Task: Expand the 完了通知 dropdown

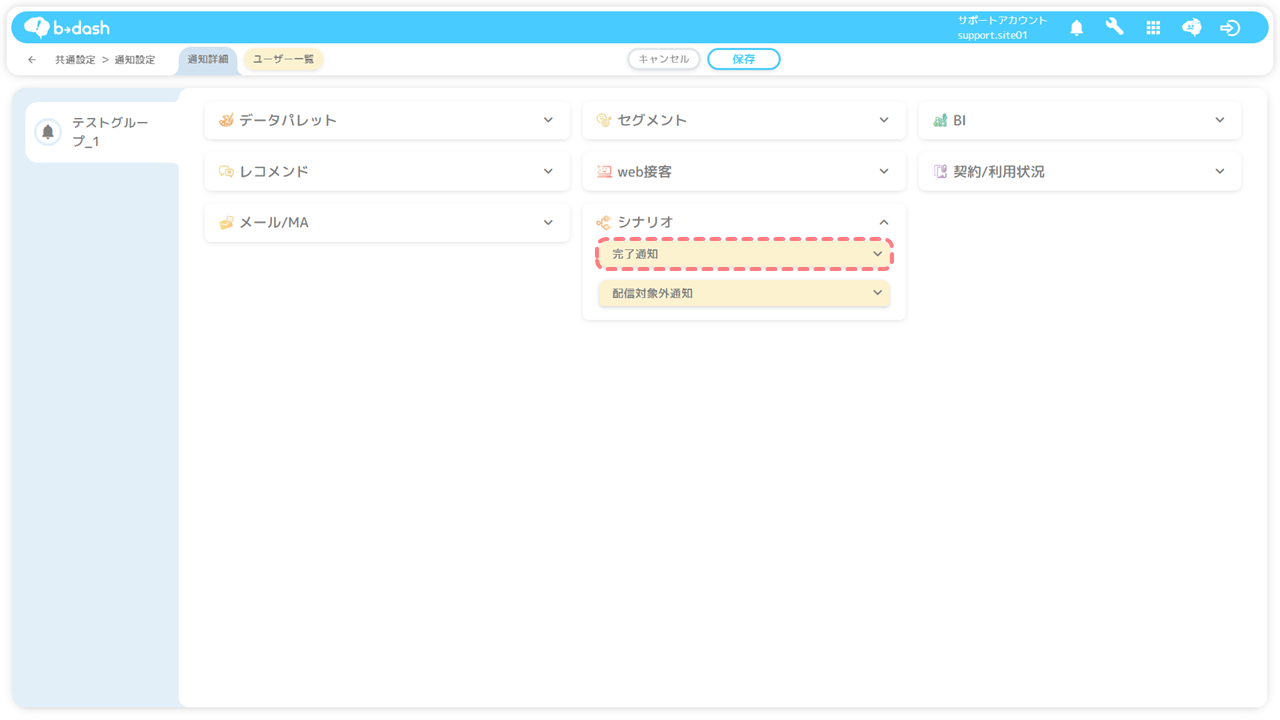Action: [x=877, y=254]
